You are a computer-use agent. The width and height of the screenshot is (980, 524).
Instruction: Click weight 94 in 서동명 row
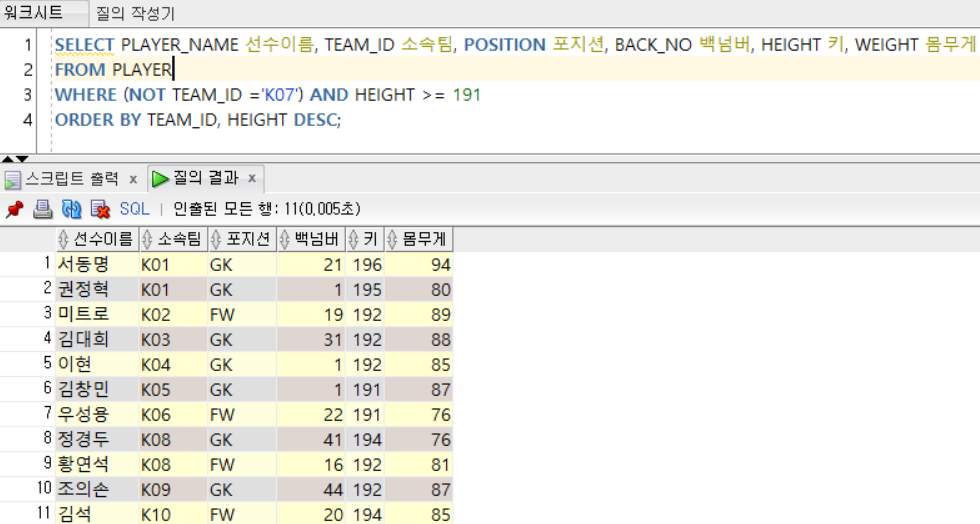point(419,265)
